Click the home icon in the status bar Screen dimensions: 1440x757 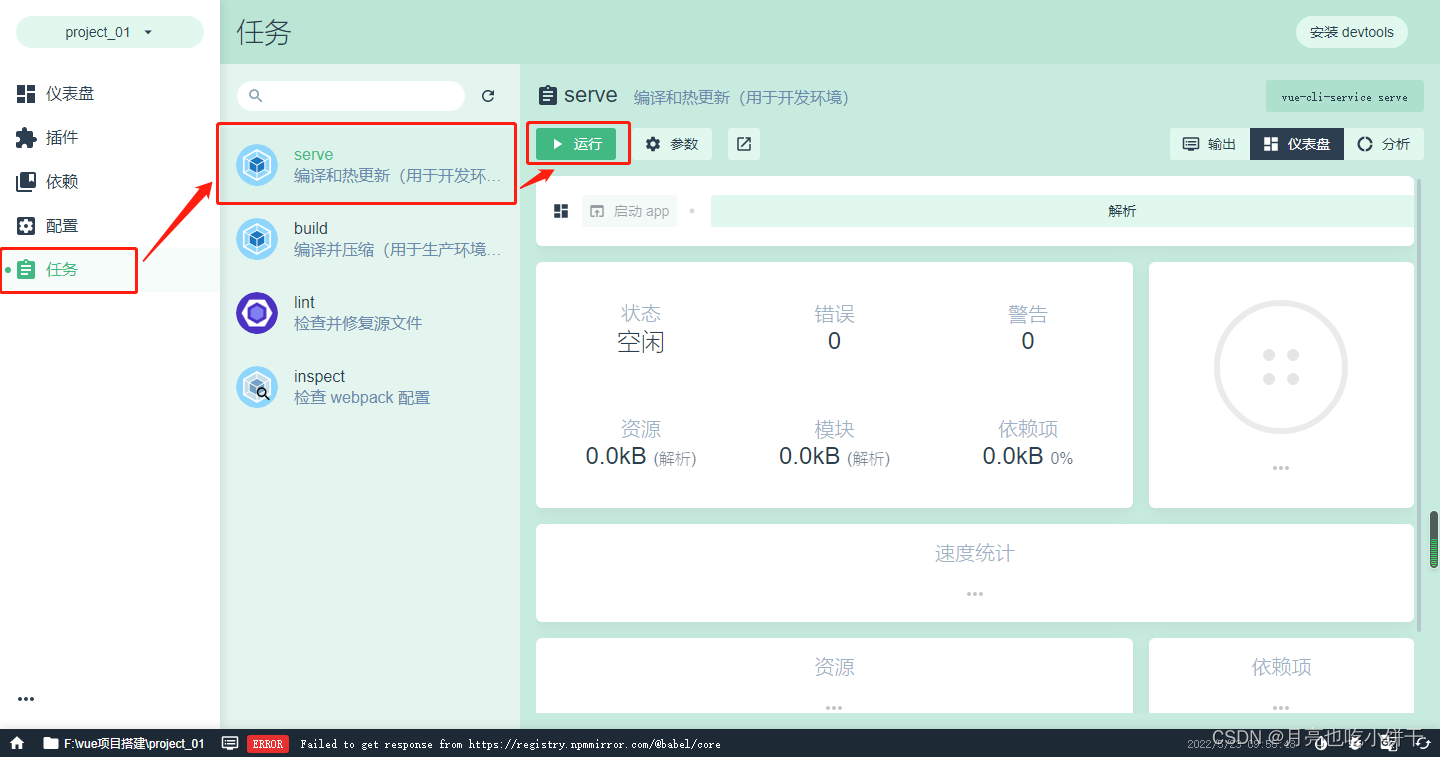[x=17, y=743]
